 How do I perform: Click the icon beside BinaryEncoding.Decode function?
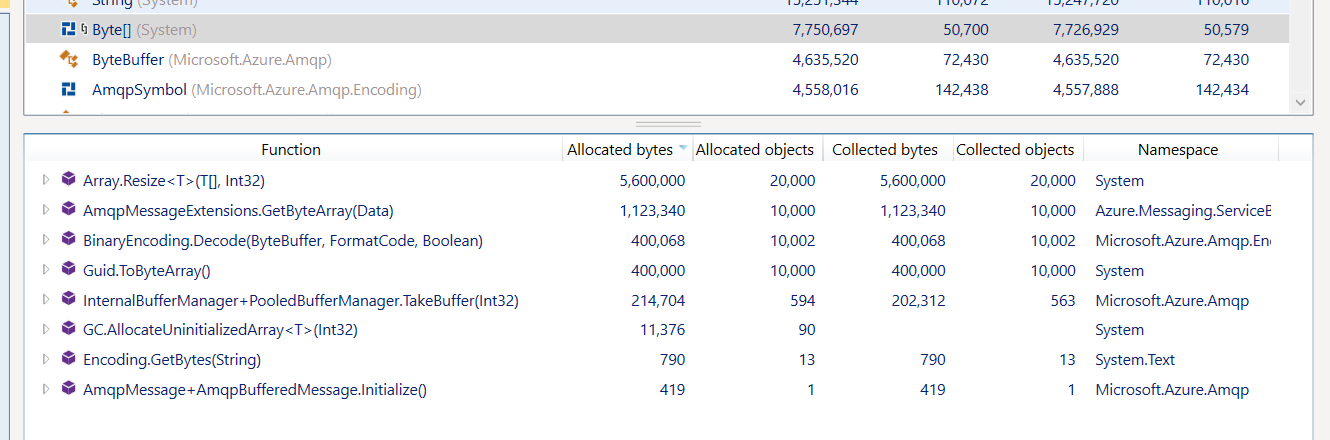tap(68, 240)
